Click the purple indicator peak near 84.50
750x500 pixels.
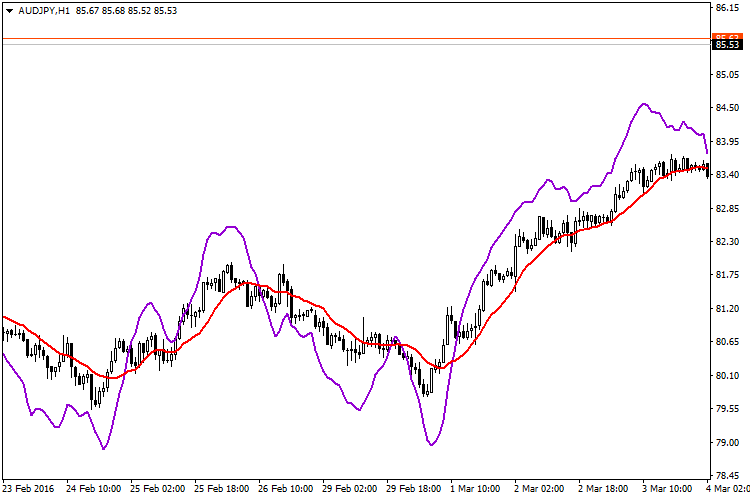(644, 103)
